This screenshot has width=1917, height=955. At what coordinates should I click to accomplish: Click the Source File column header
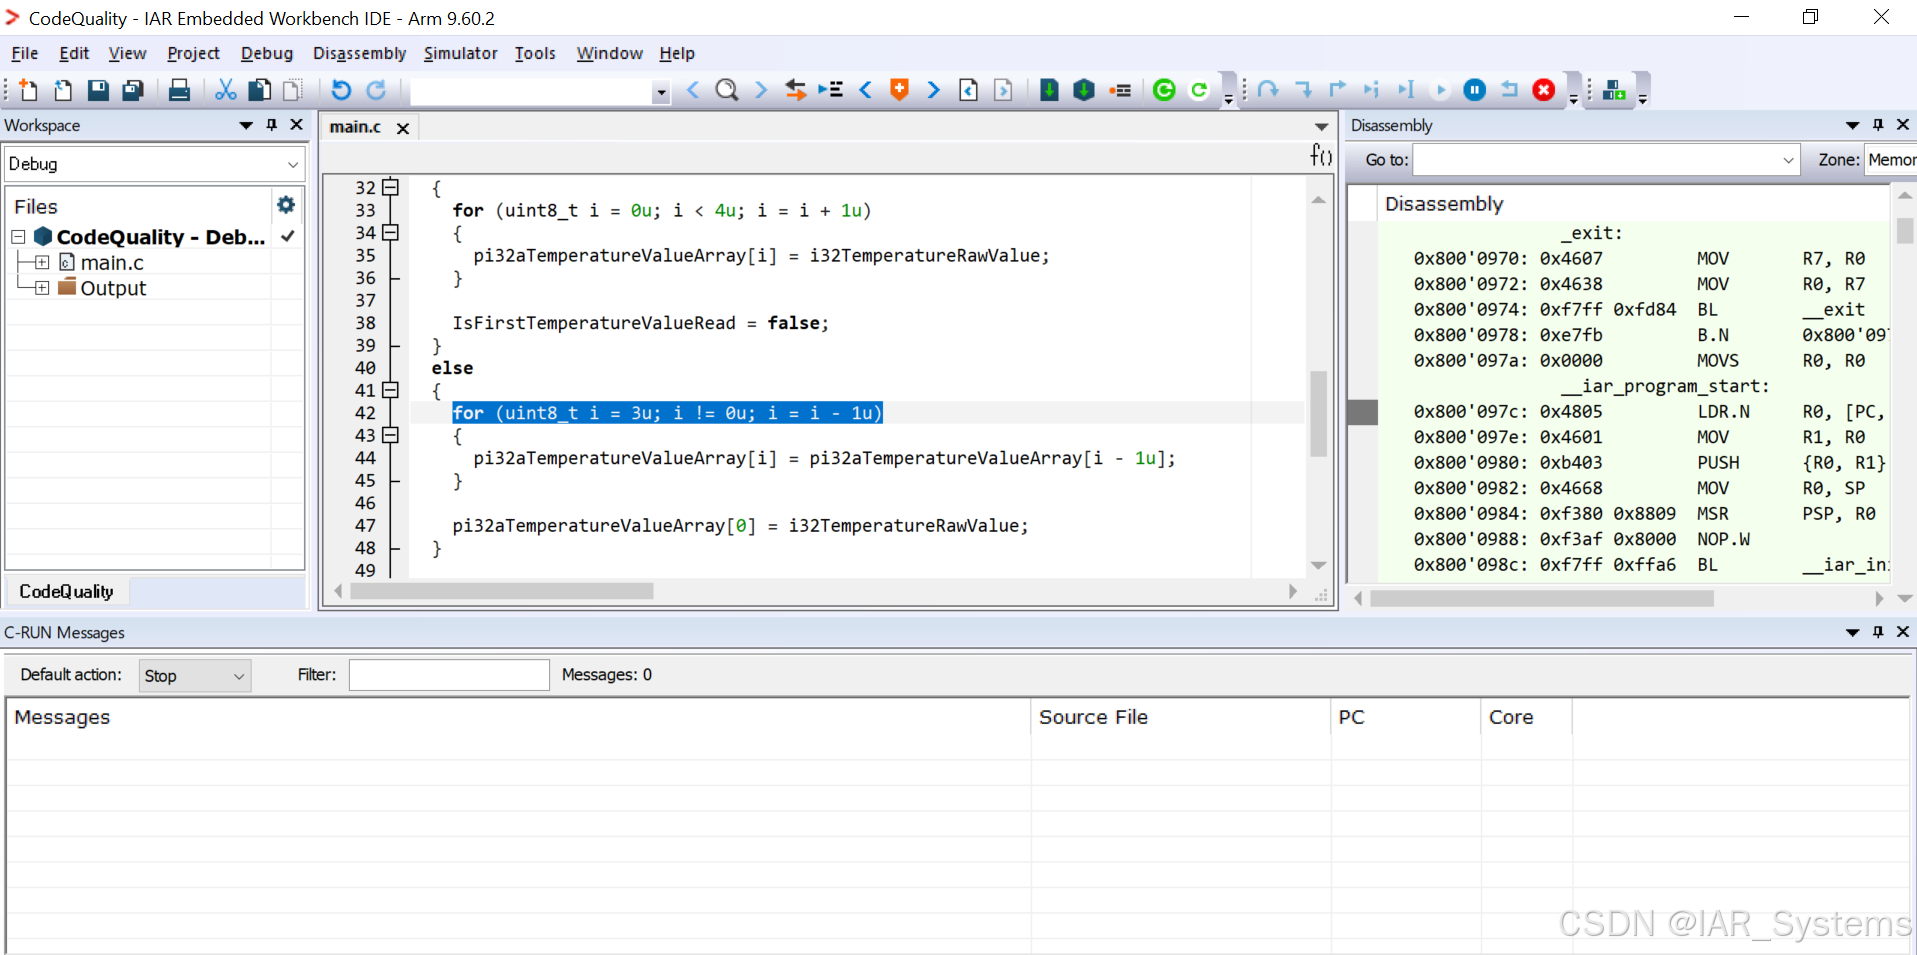point(1181,717)
